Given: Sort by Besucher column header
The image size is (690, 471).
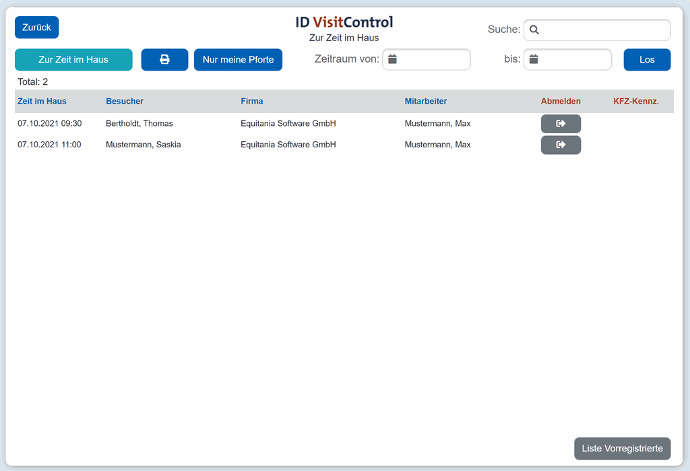Looking at the screenshot, I should 125,101.
